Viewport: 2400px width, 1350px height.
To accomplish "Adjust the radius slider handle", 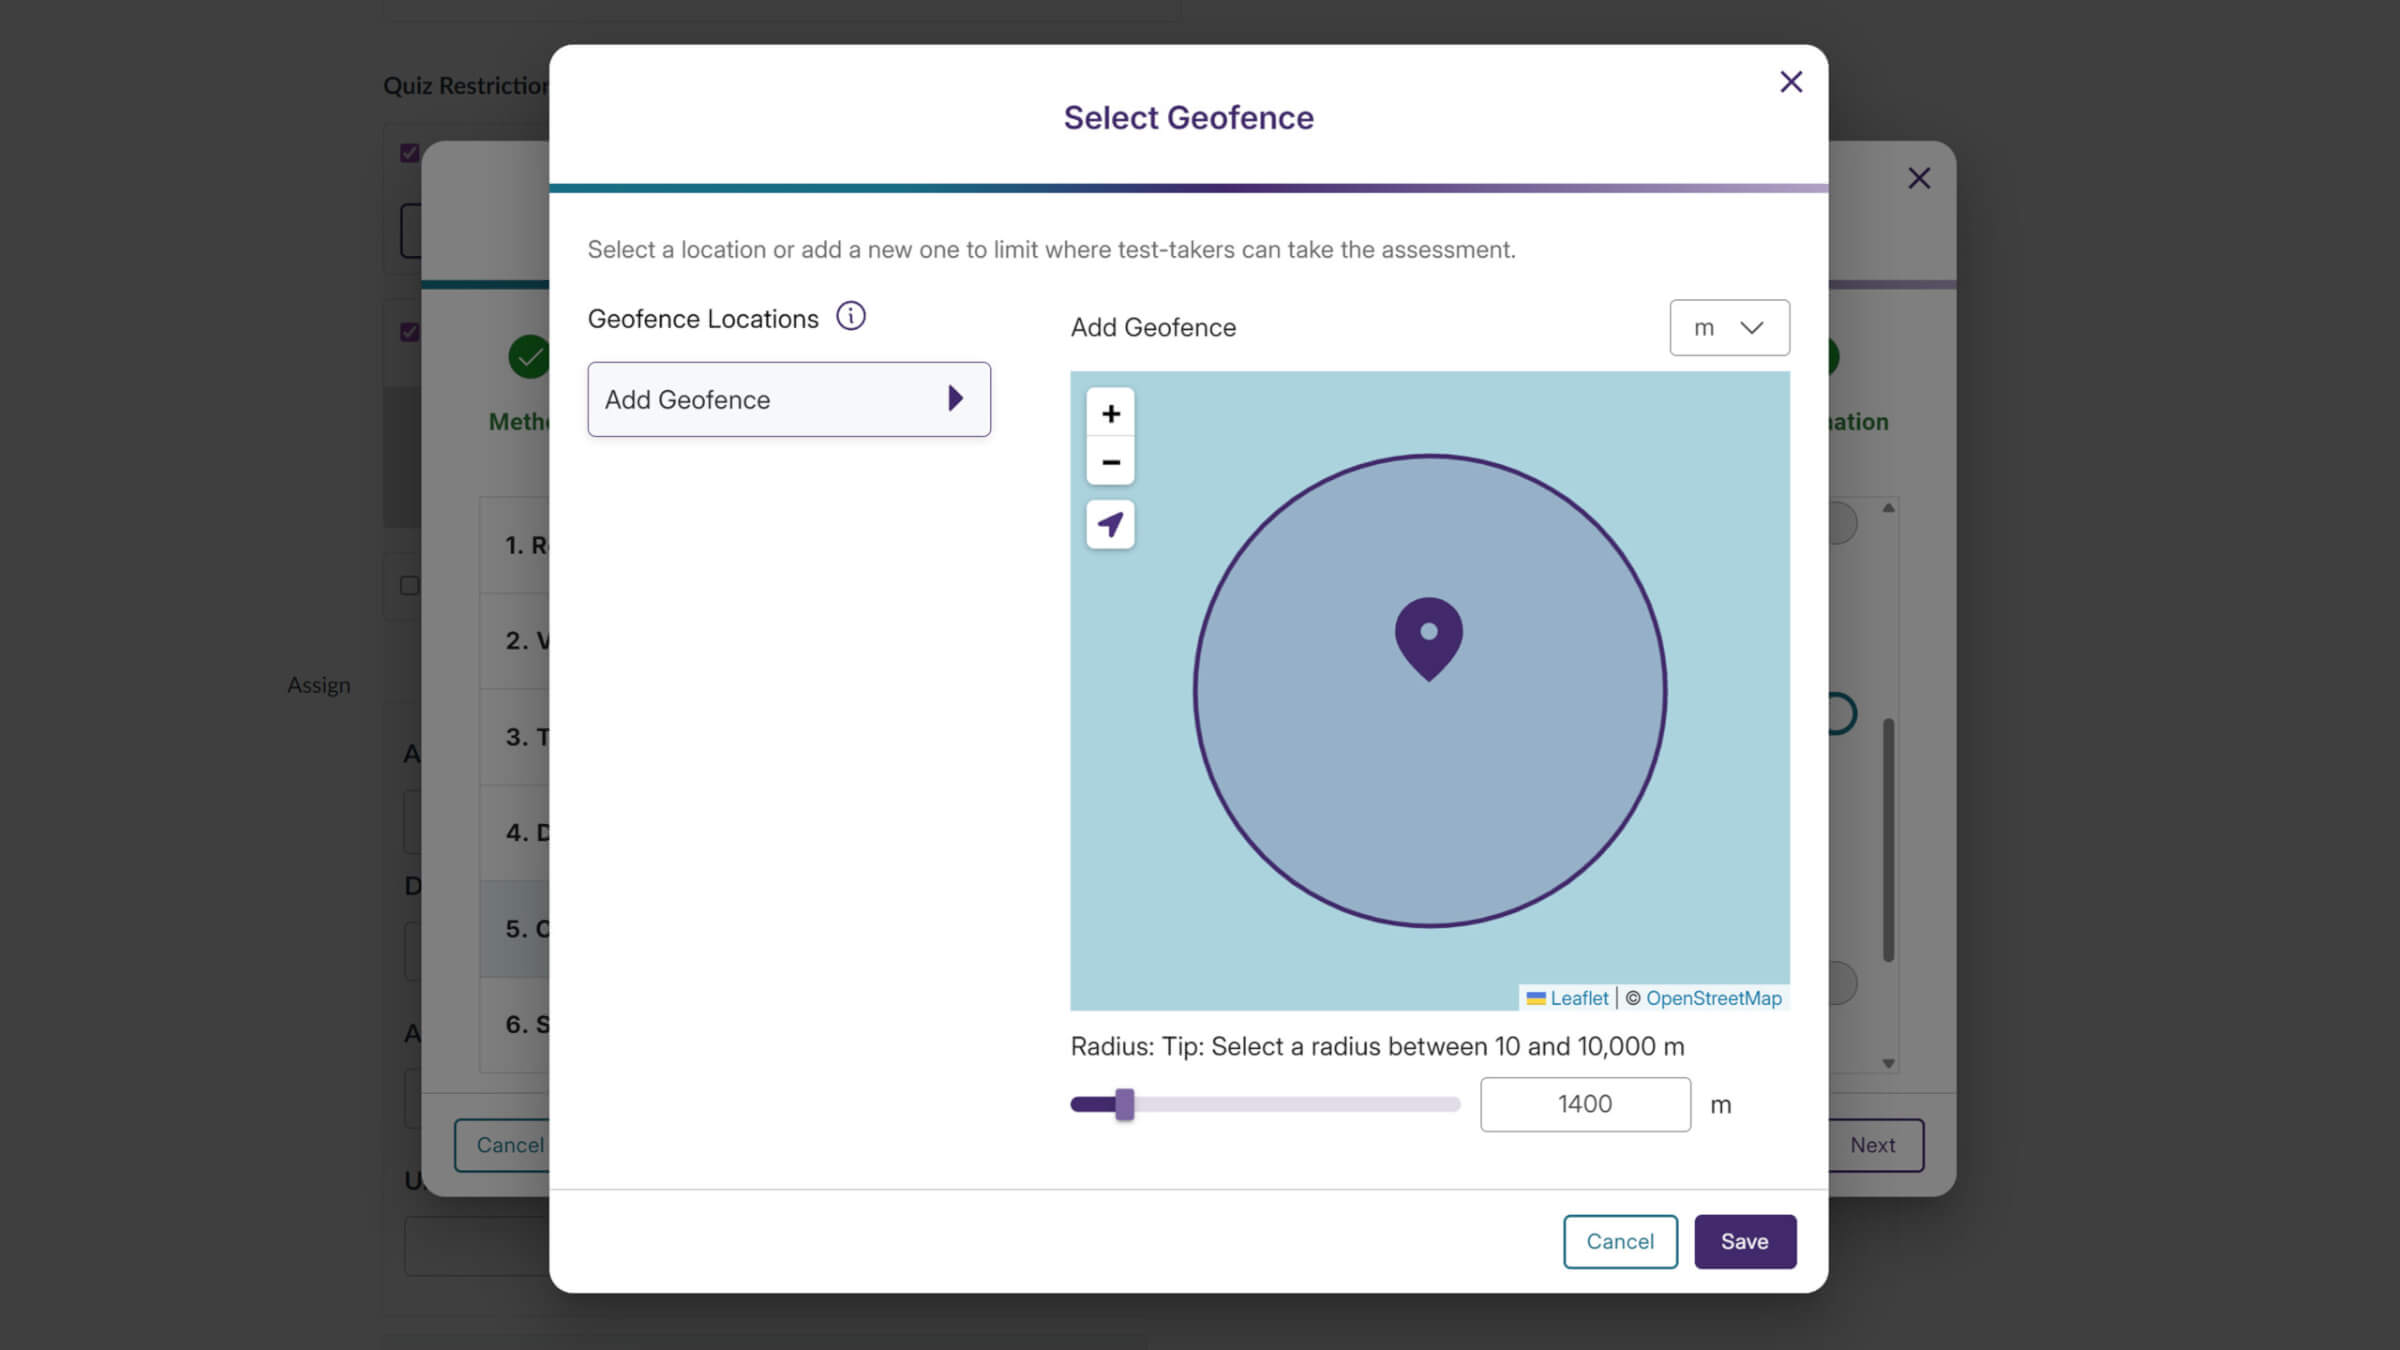I will (x=1126, y=1104).
